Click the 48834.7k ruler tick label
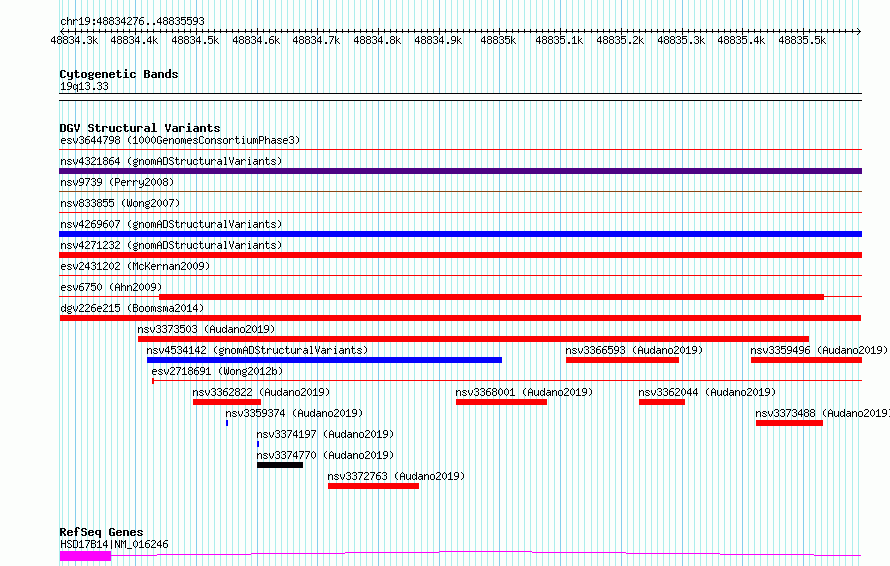The height and width of the screenshot is (566, 890). [x=316, y=40]
